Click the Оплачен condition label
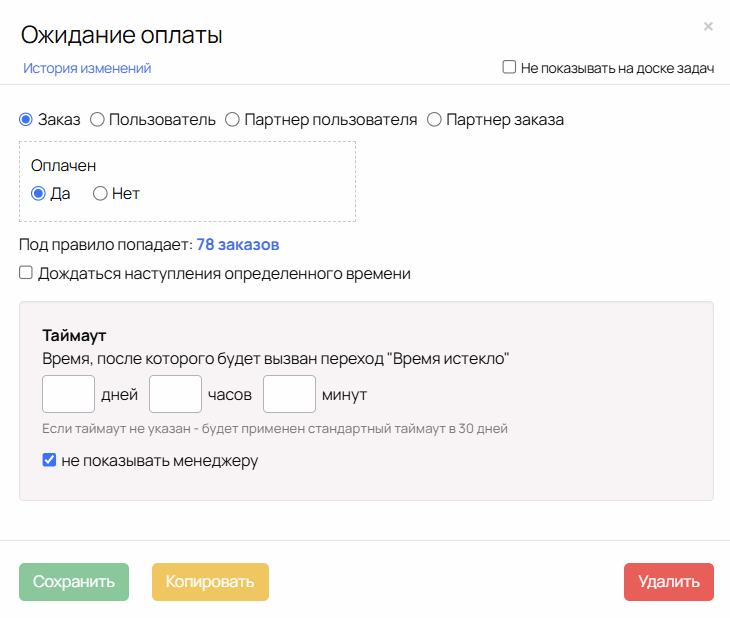 [x=63, y=165]
